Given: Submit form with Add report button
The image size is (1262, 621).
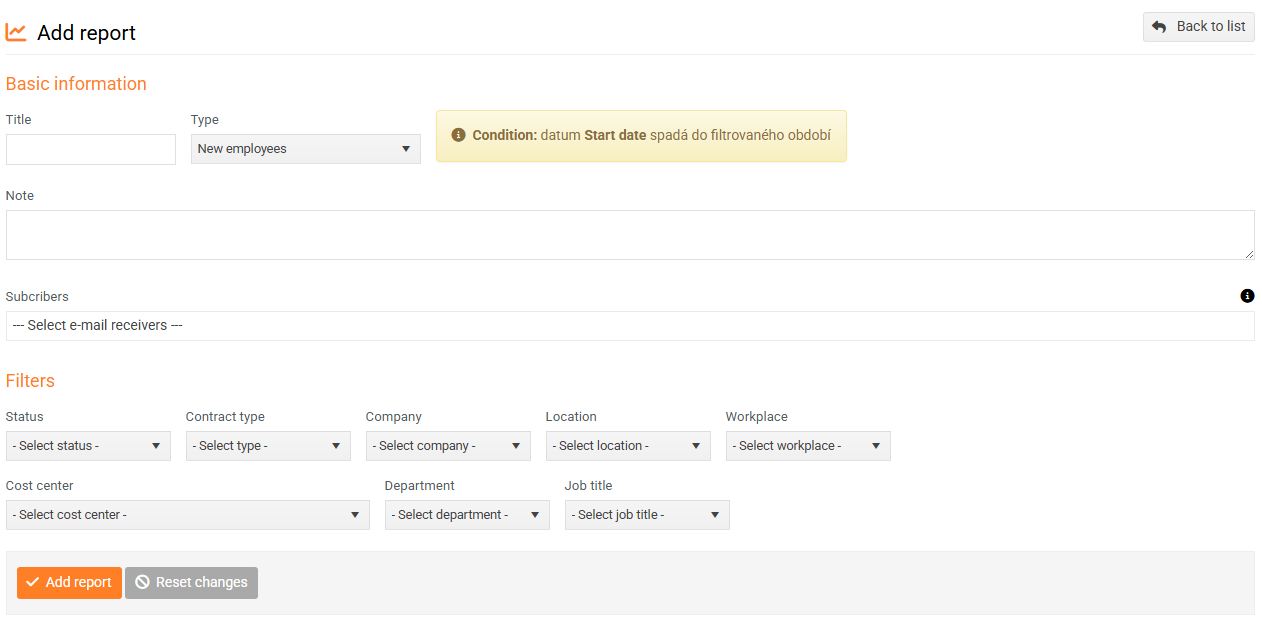Looking at the screenshot, I should tap(69, 582).
